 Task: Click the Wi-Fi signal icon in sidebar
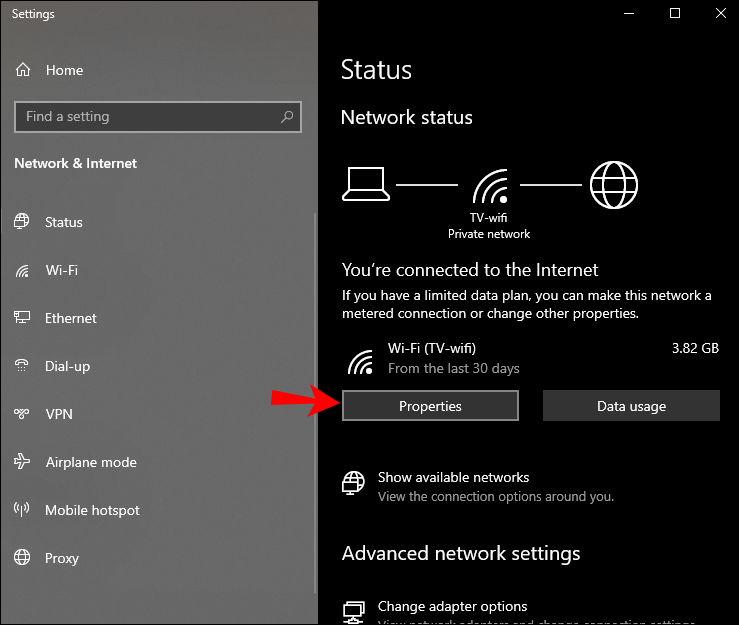click(x=22, y=271)
